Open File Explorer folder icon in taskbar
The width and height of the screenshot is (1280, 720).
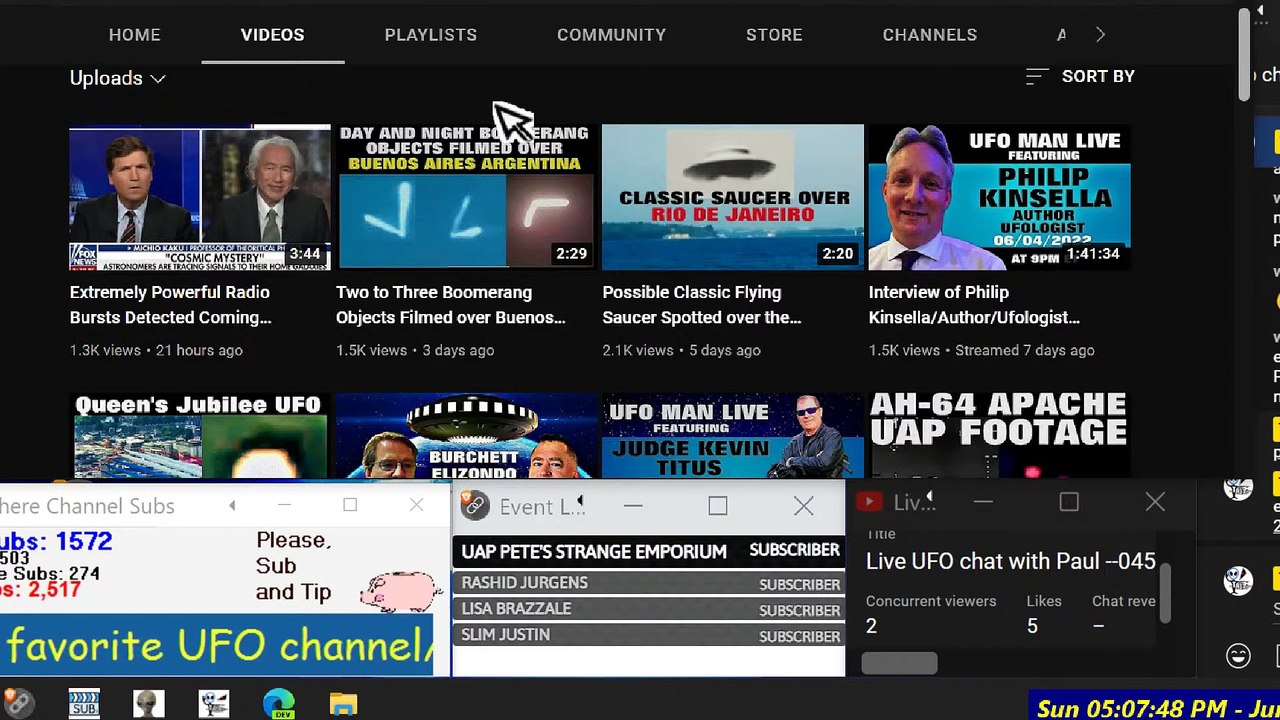point(343,704)
